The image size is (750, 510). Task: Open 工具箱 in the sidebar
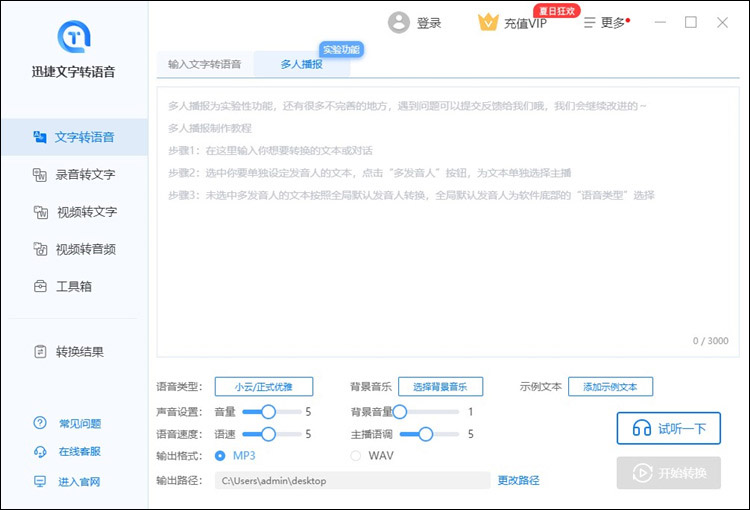click(x=75, y=286)
